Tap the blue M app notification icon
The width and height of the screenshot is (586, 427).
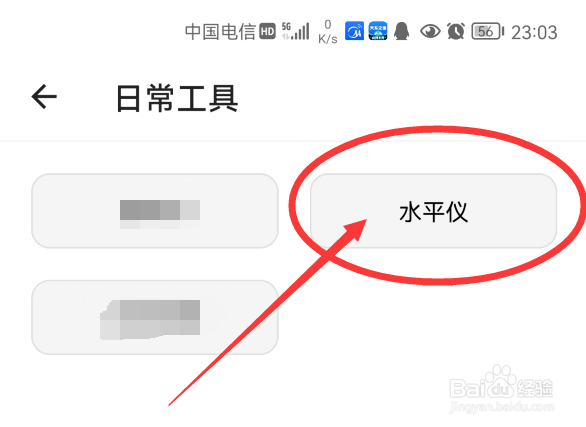(x=354, y=31)
